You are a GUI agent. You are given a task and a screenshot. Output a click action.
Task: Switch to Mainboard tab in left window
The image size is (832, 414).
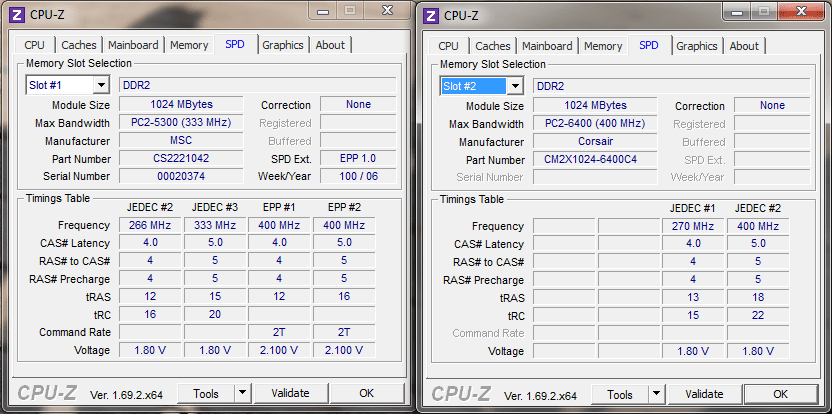click(x=133, y=45)
